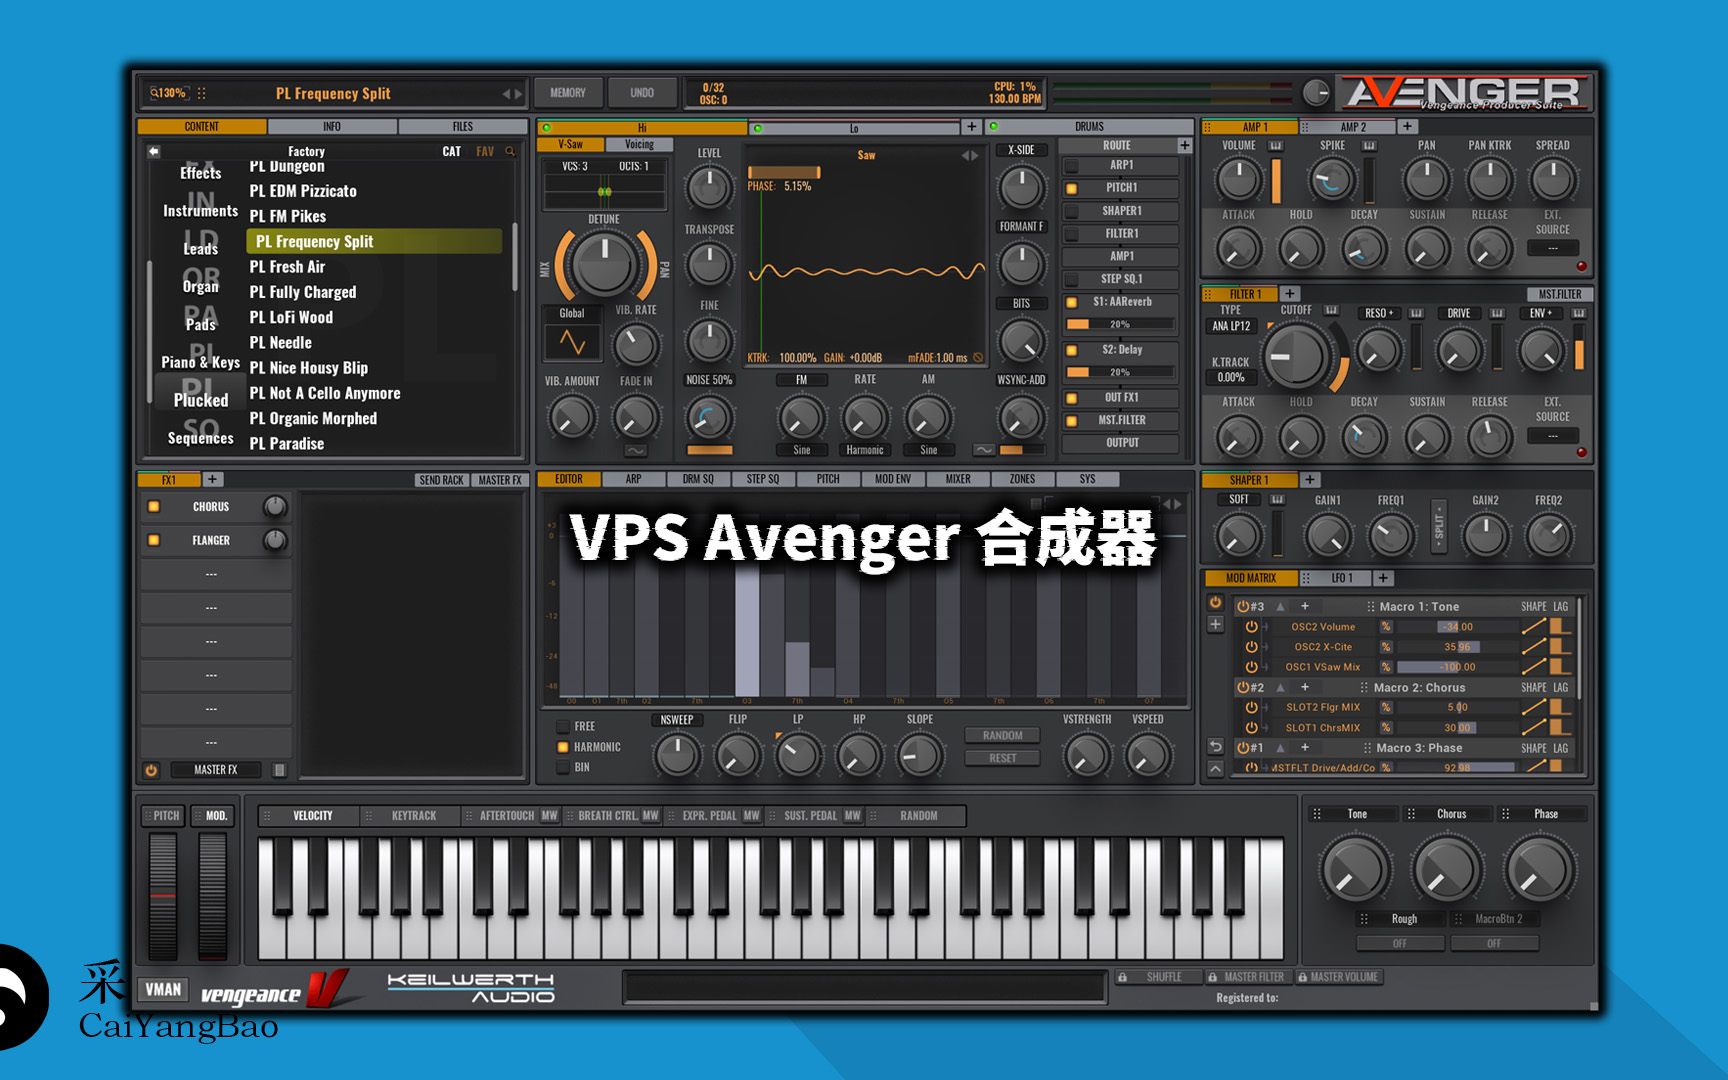Click the Global vibrato waveform icon
The height and width of the screenshot is (1080, 1728).
pos(572,342)
